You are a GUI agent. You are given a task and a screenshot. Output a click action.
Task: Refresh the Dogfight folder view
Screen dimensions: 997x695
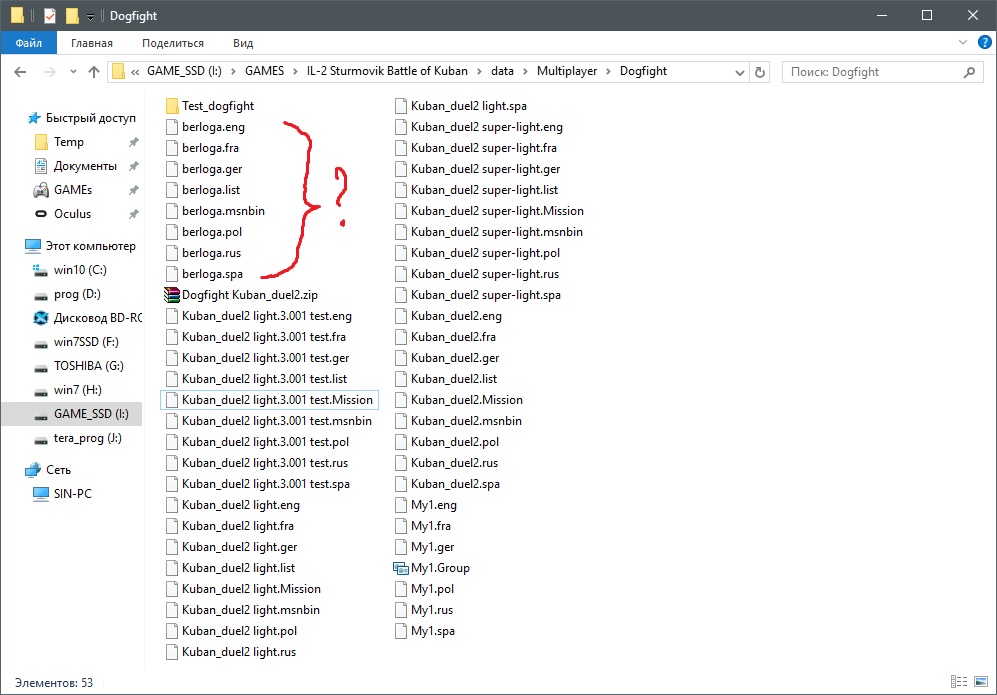pos(759,72)
